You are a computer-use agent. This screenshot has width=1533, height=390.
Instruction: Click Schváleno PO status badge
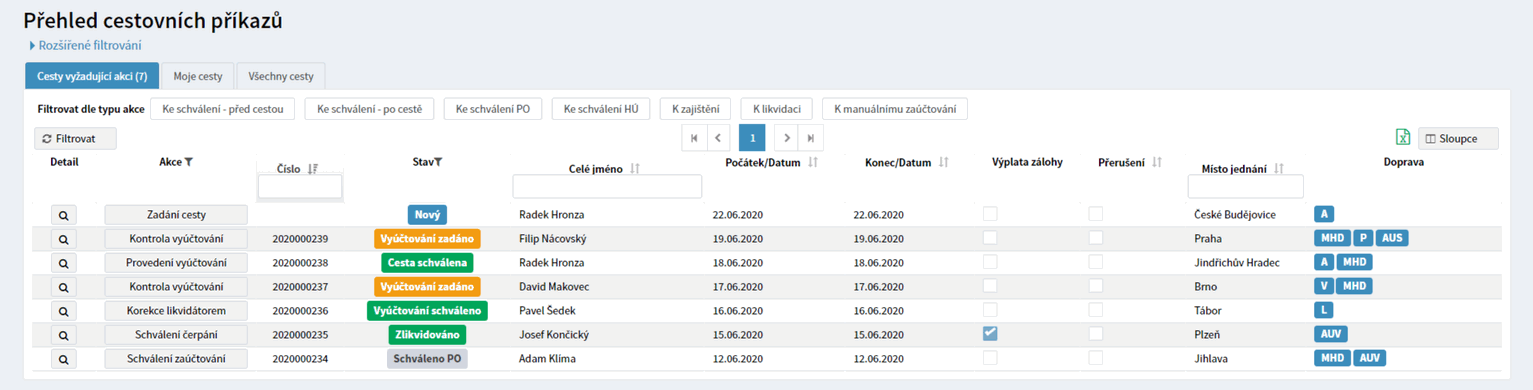coord(427,359)
